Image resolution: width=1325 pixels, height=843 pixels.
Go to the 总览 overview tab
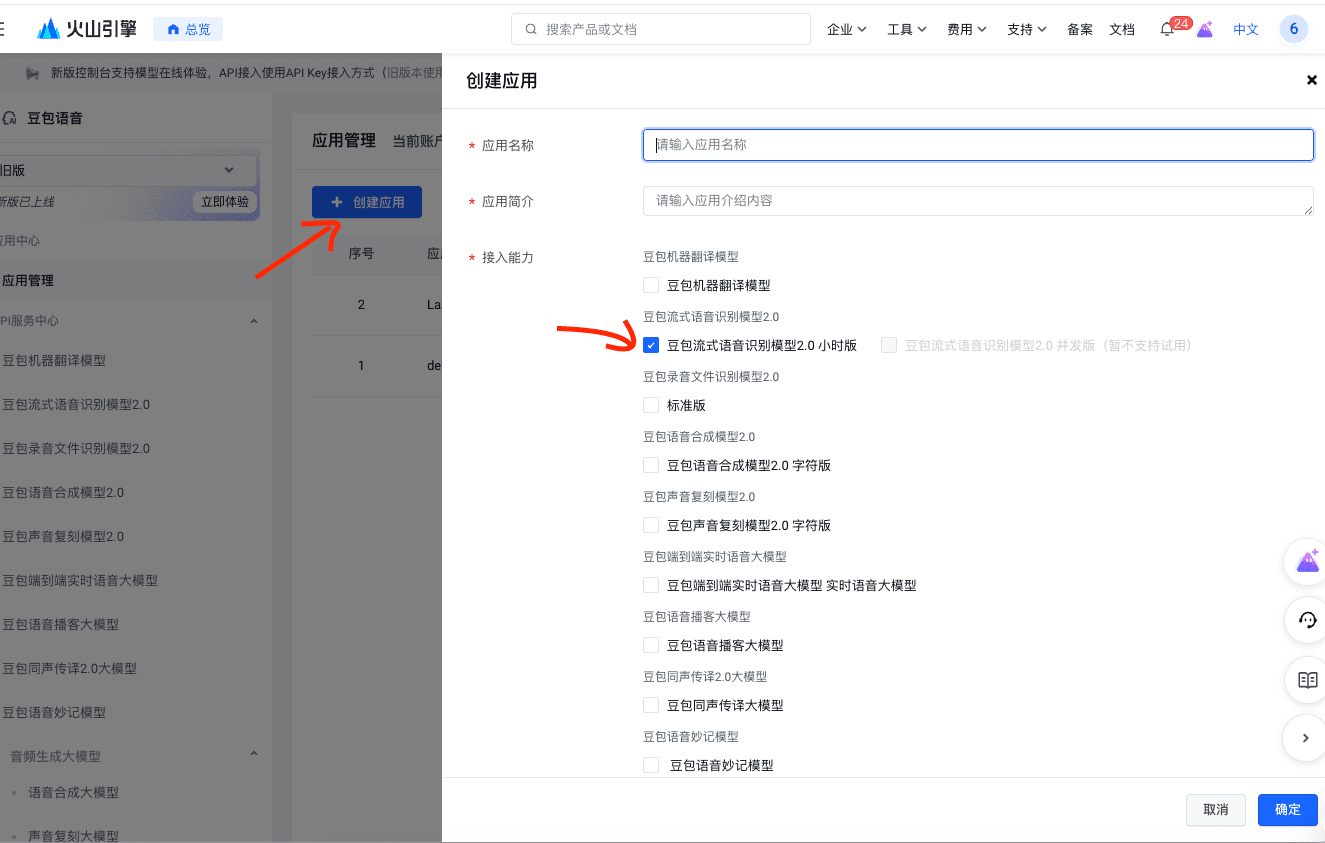pos(188,29)
